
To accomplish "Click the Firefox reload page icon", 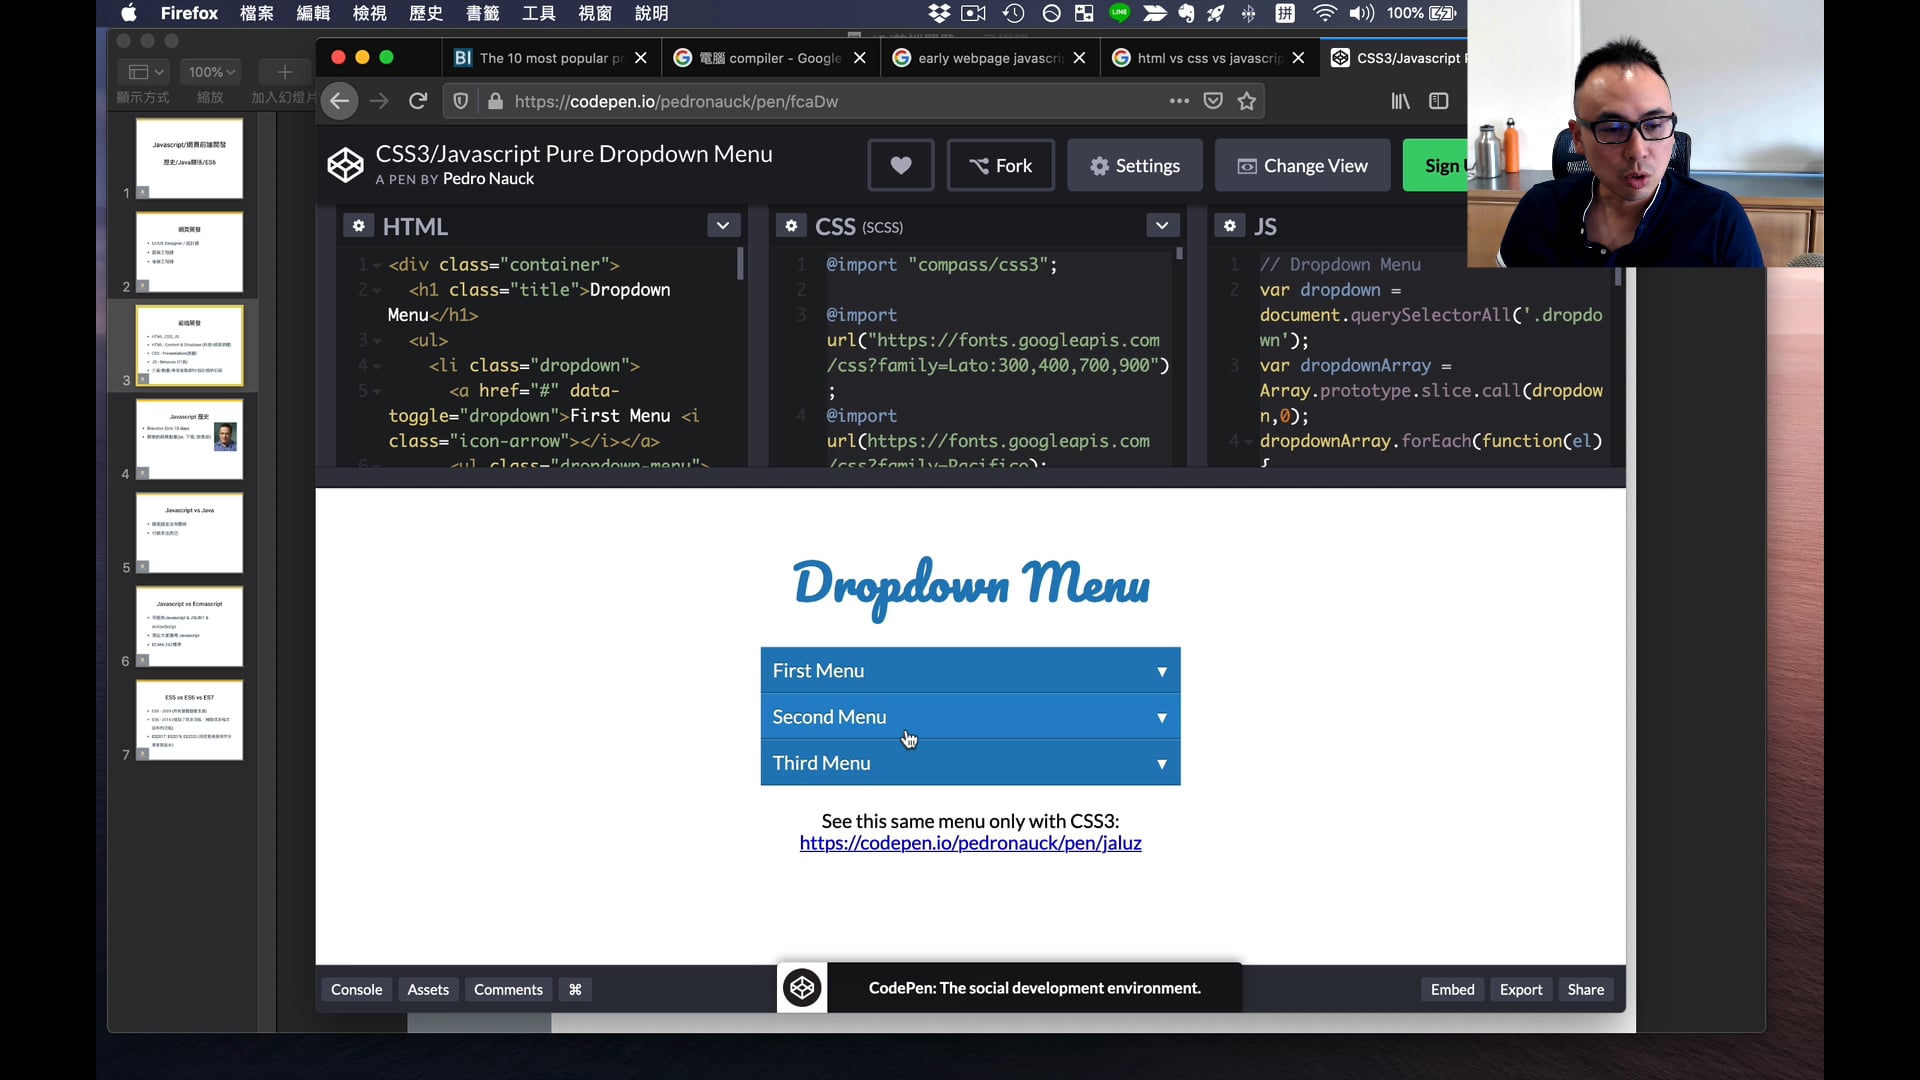I will click(x=419, y=101).
